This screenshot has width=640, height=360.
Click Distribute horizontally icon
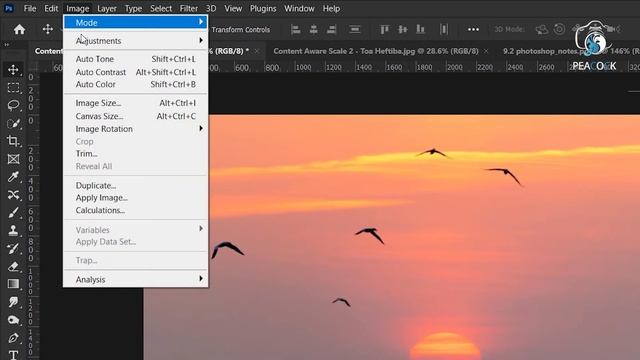(444, 29)
